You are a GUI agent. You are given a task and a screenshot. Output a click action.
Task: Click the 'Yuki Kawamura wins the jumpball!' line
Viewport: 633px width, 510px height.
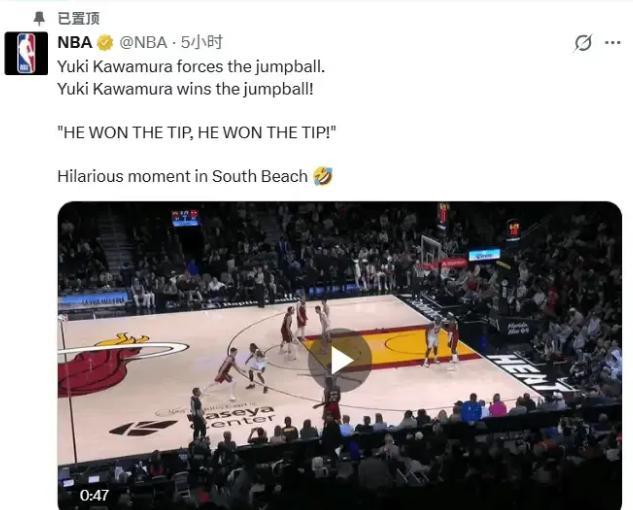coord(185,89)
